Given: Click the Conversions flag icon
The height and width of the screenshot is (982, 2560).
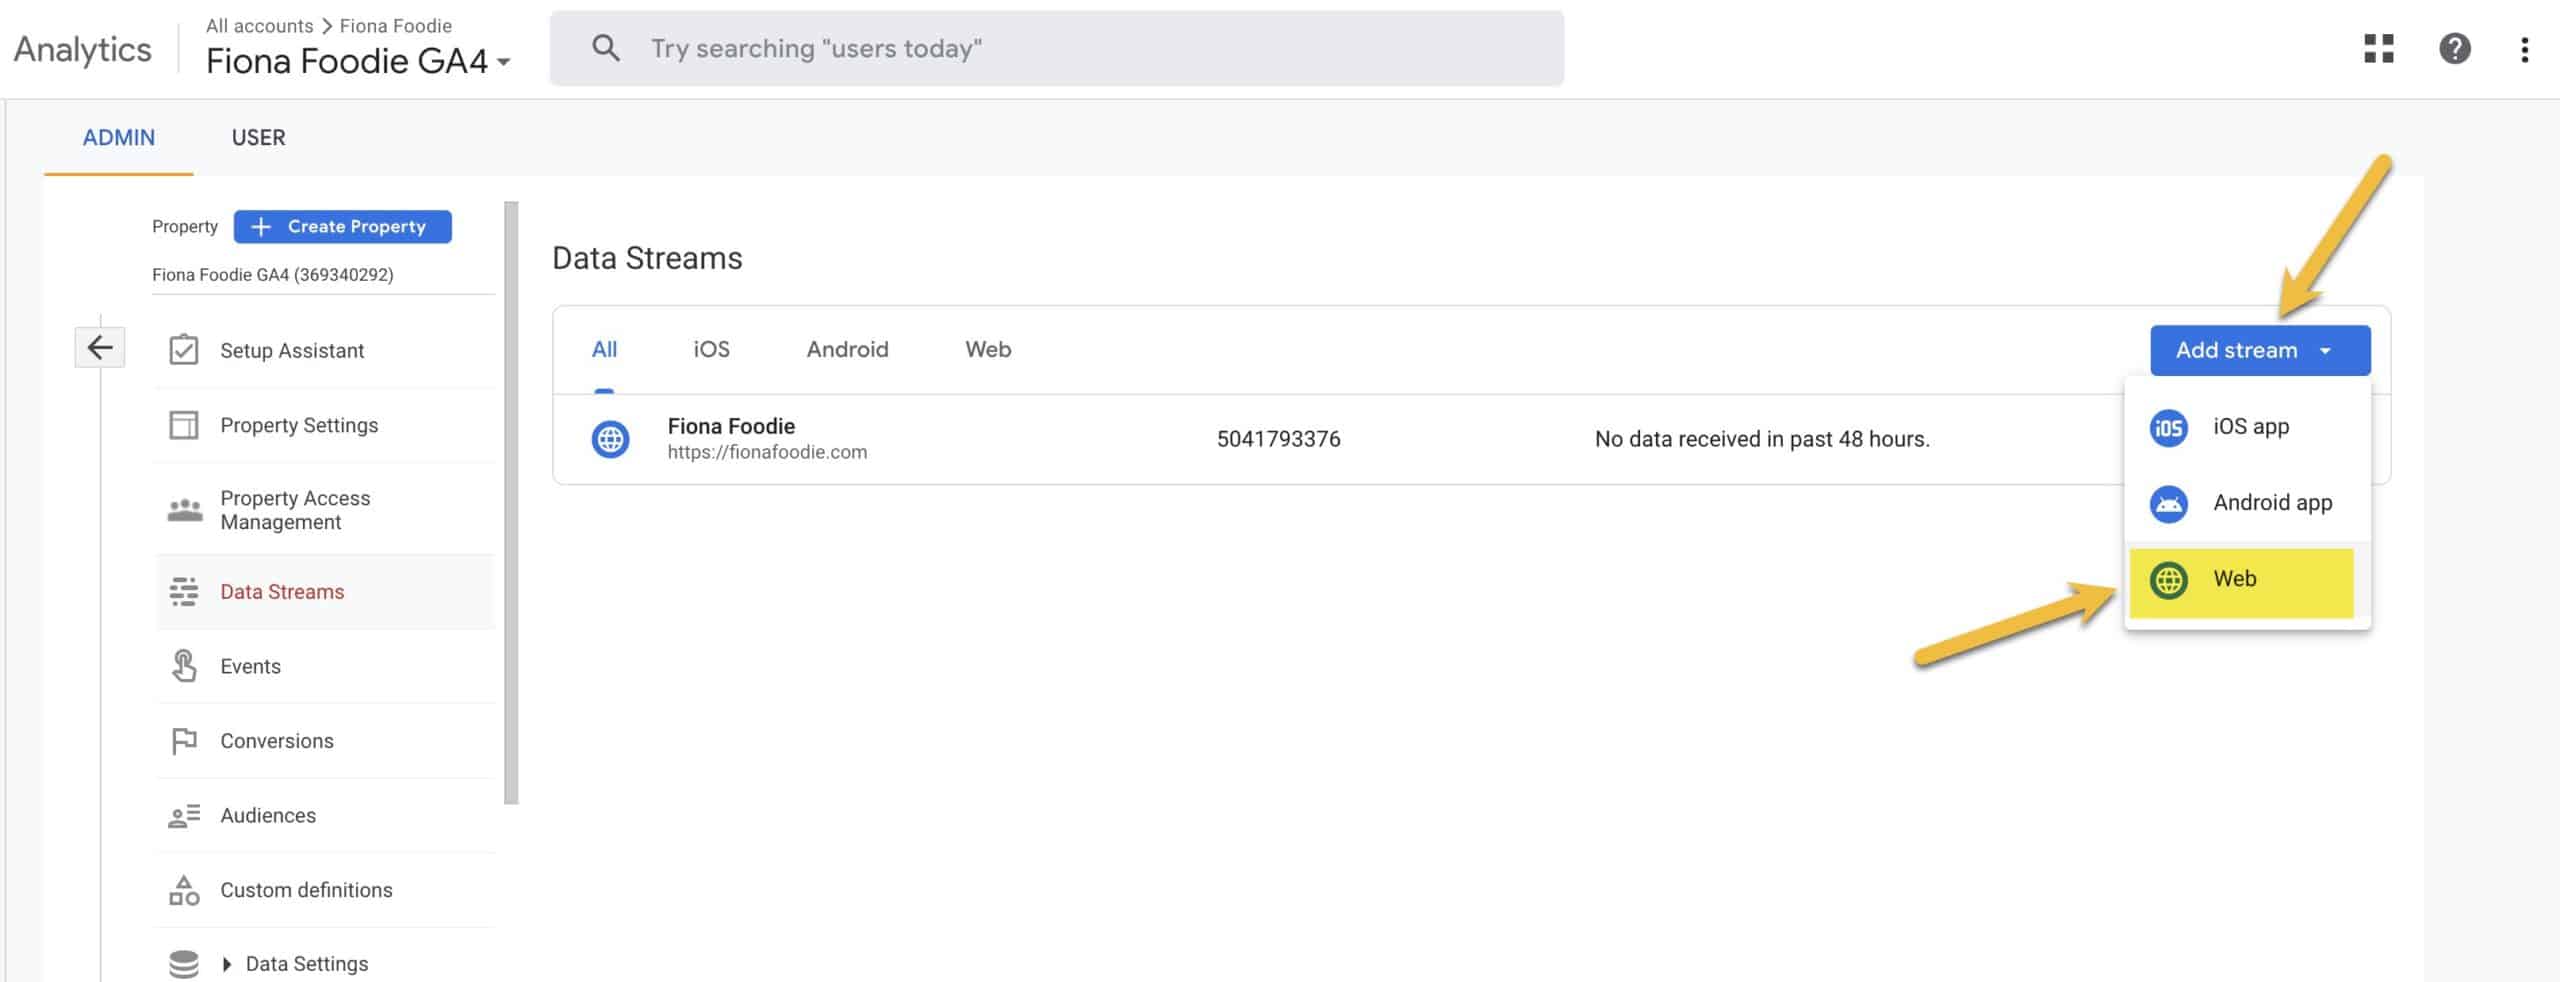Looking at the screenshot, I should pos(184,741).
